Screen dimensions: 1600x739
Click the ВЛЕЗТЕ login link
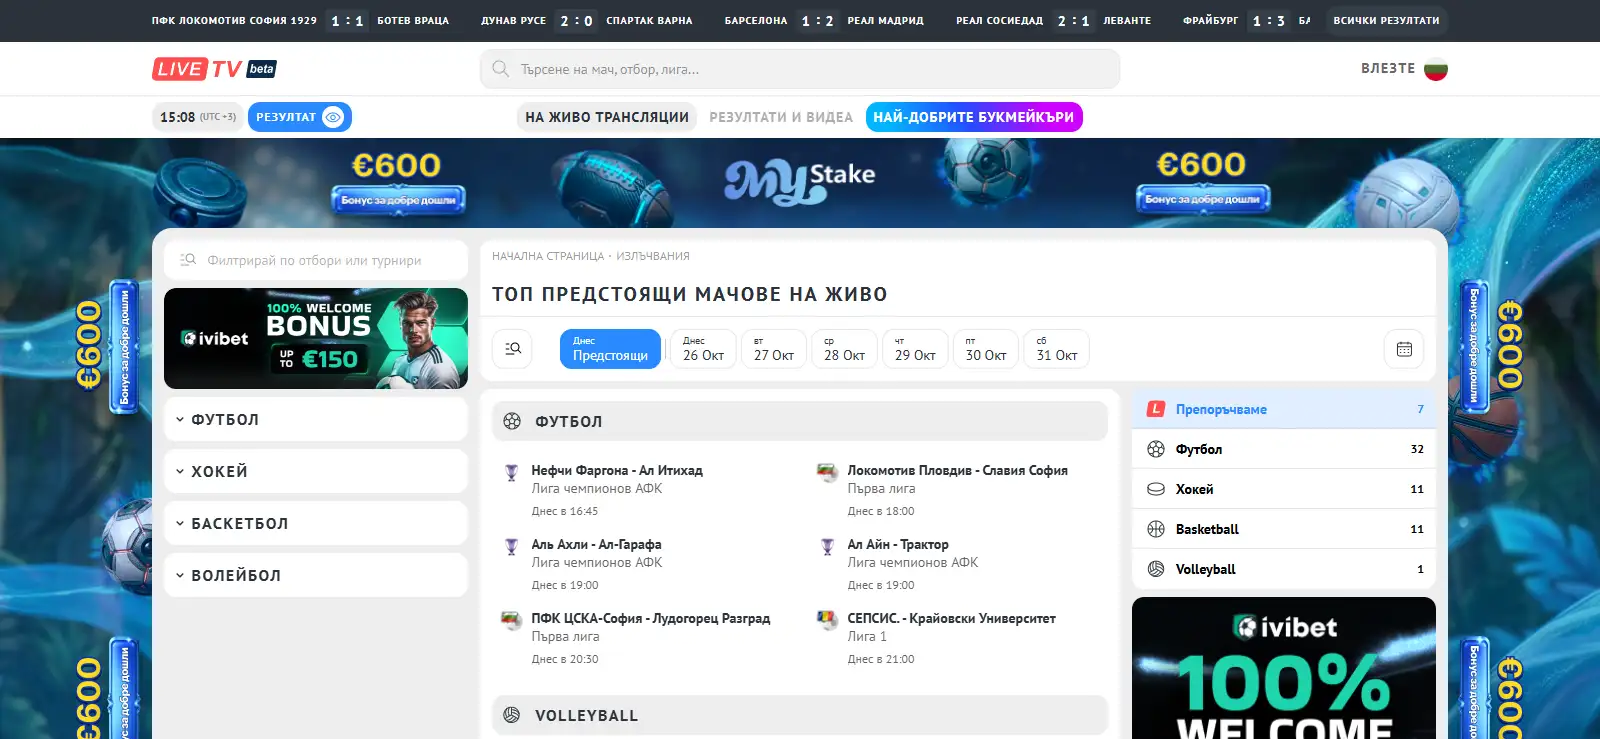click(x=1388, y=68)
